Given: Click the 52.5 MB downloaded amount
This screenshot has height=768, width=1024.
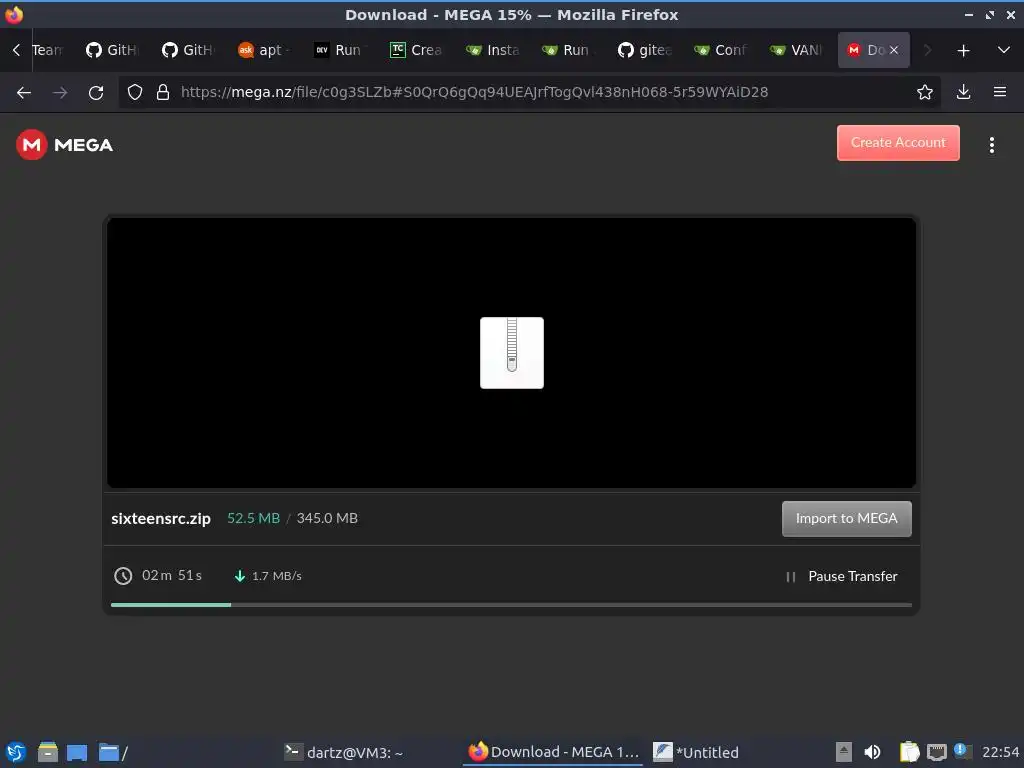Looking at the screenshot, I should coord(253,518).
